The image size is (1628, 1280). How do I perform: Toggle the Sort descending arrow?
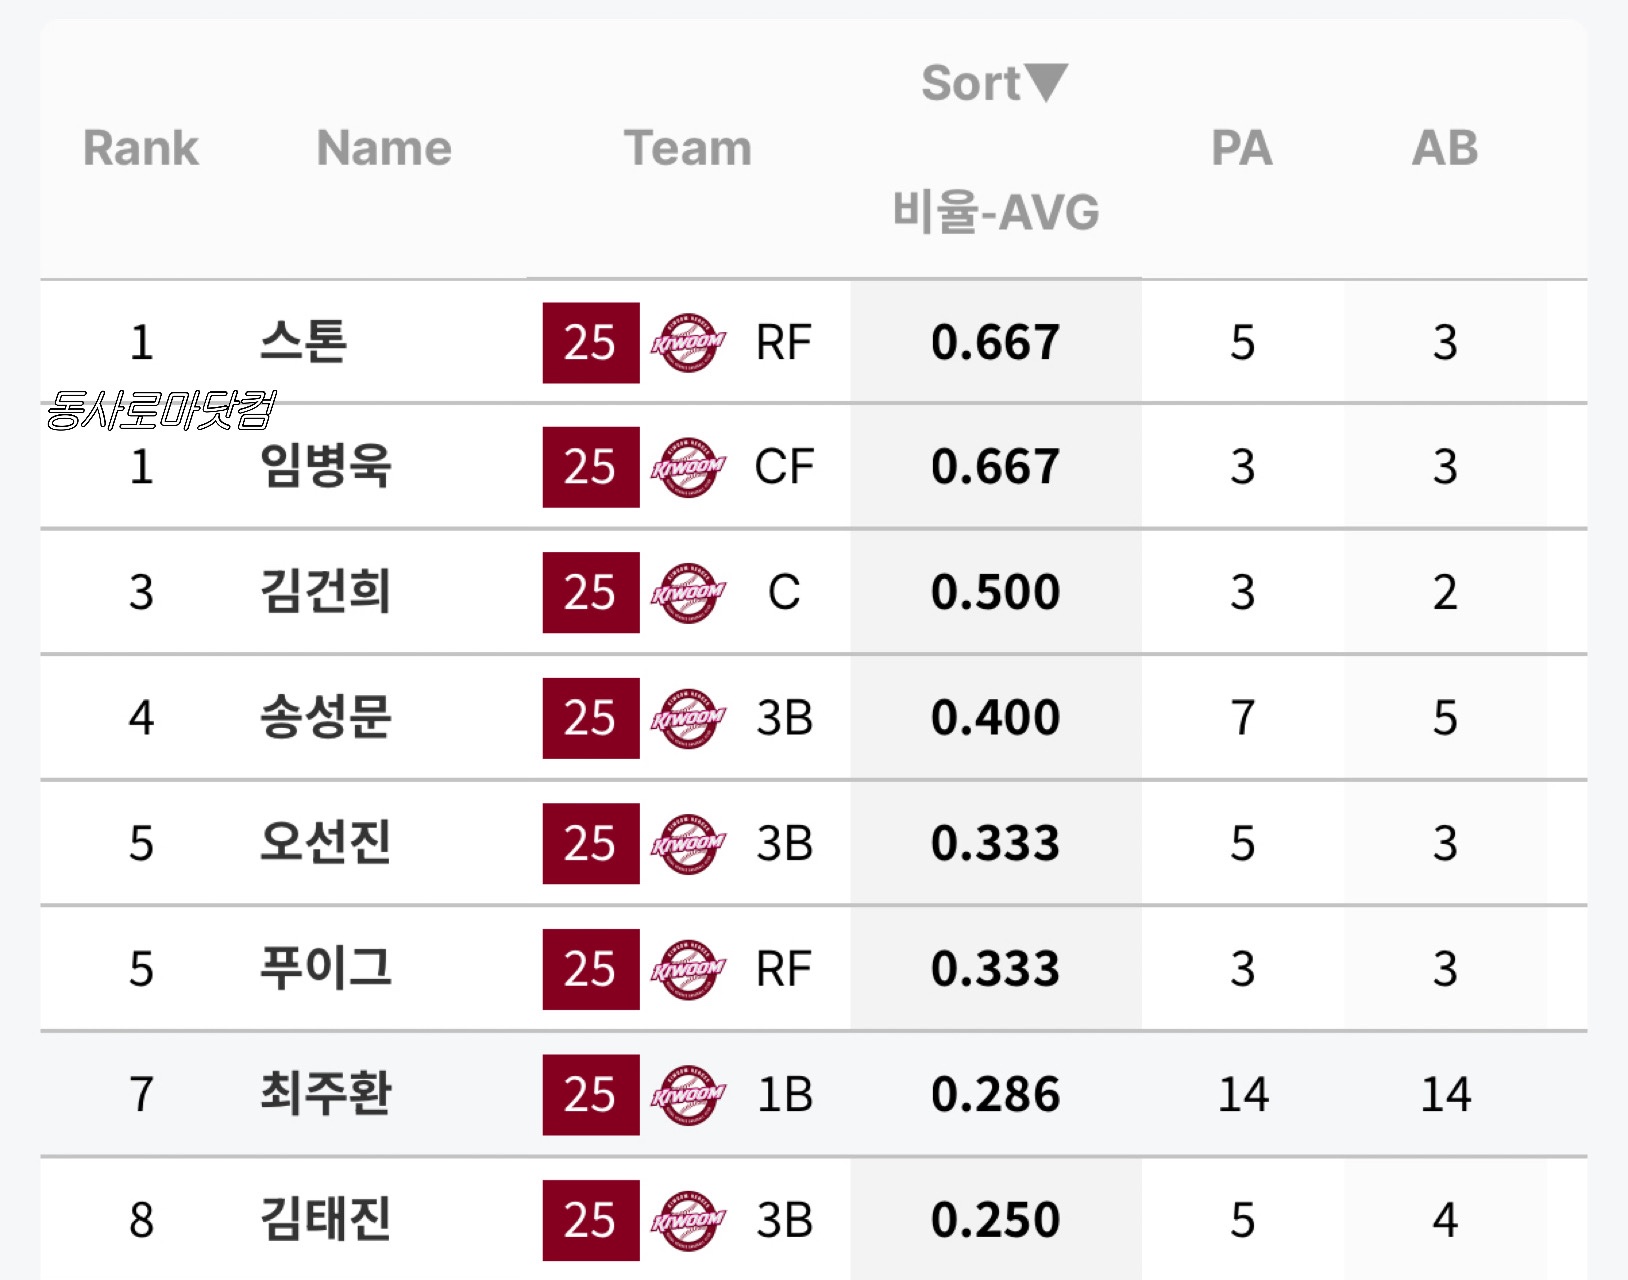(1046, 82)
